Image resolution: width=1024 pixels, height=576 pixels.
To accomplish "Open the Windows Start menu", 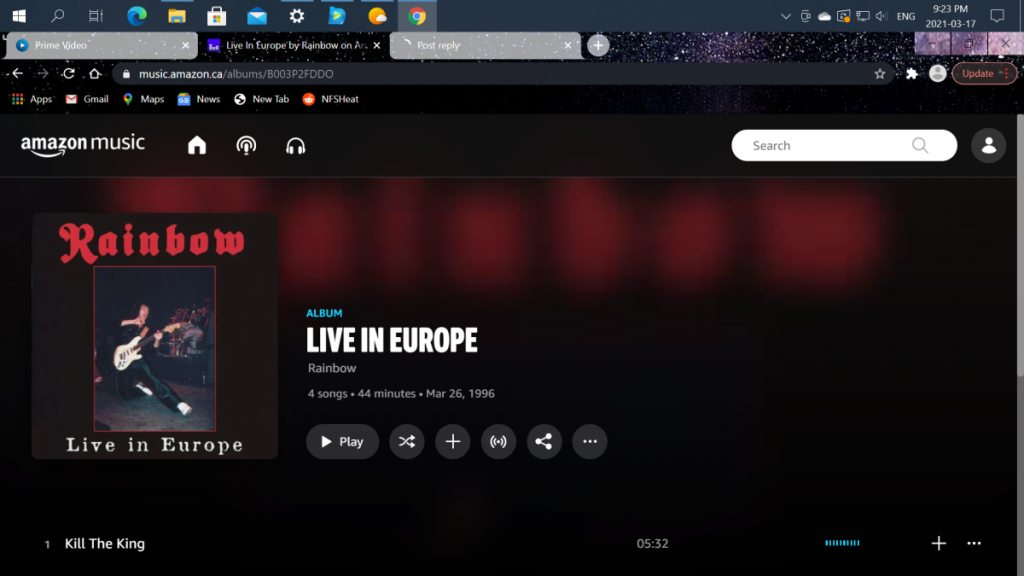I will 19,16.
